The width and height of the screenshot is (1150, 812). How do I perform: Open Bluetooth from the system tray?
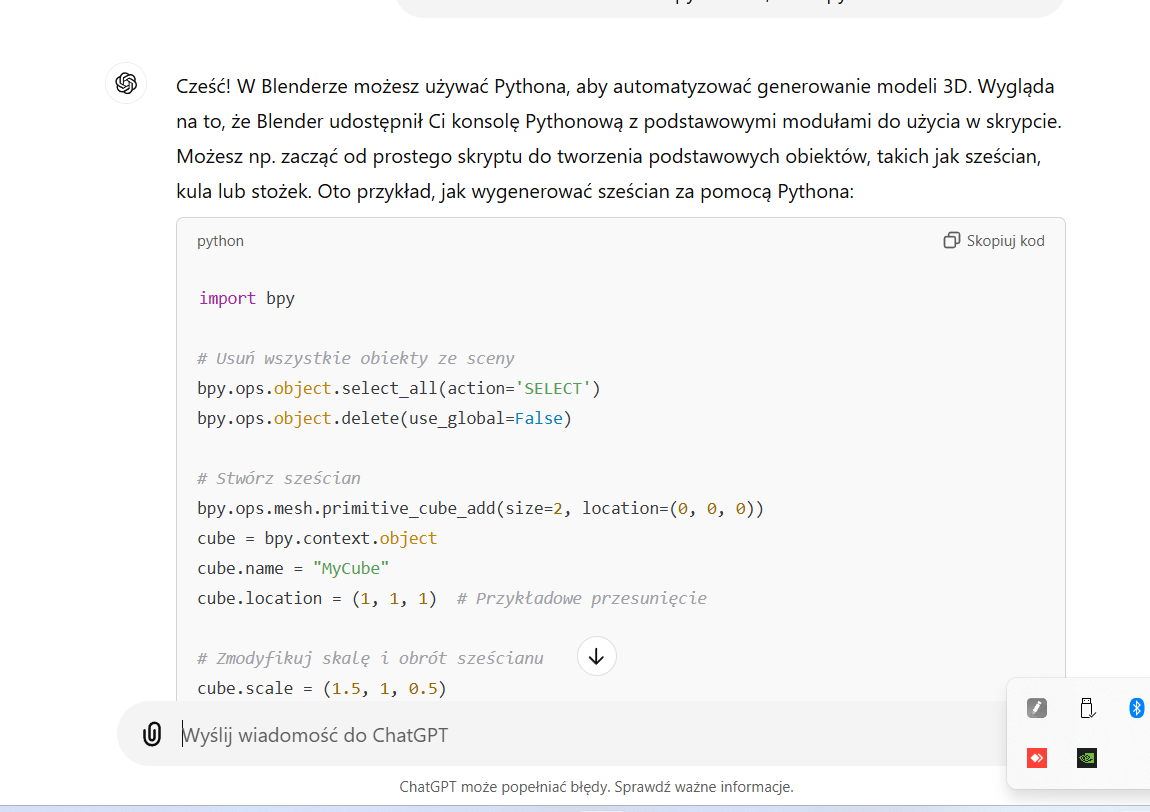(x=1136, y=708)
